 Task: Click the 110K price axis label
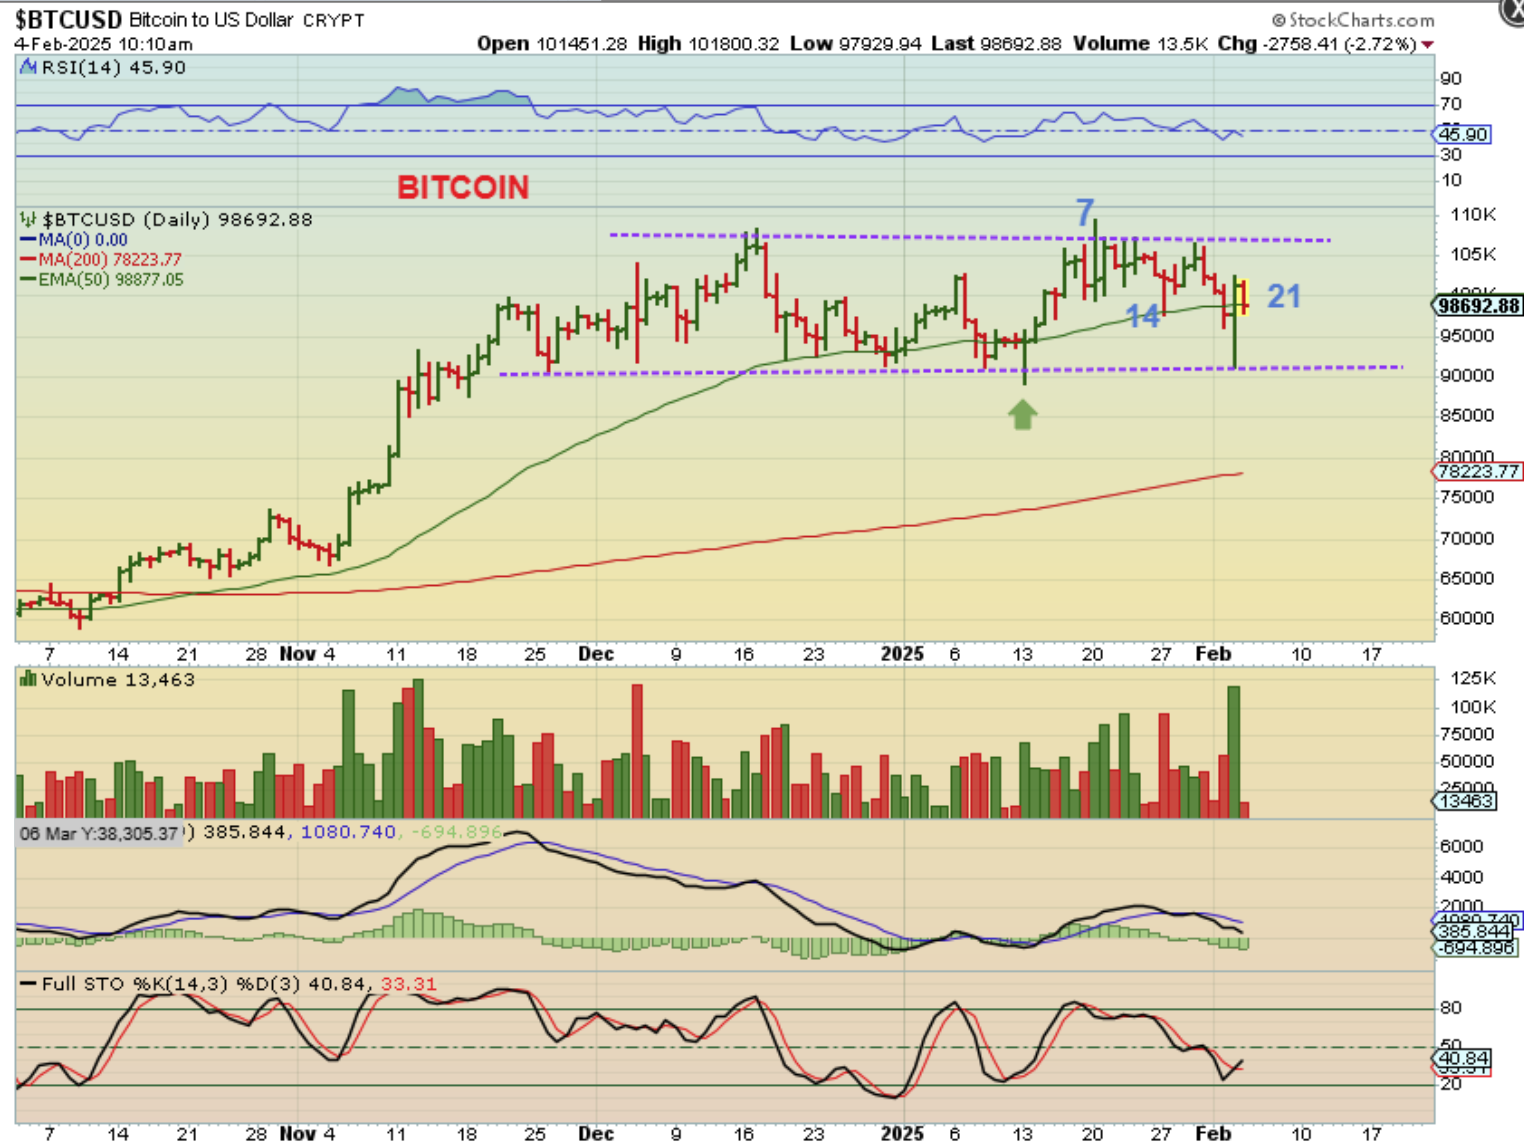[1473, 215]
